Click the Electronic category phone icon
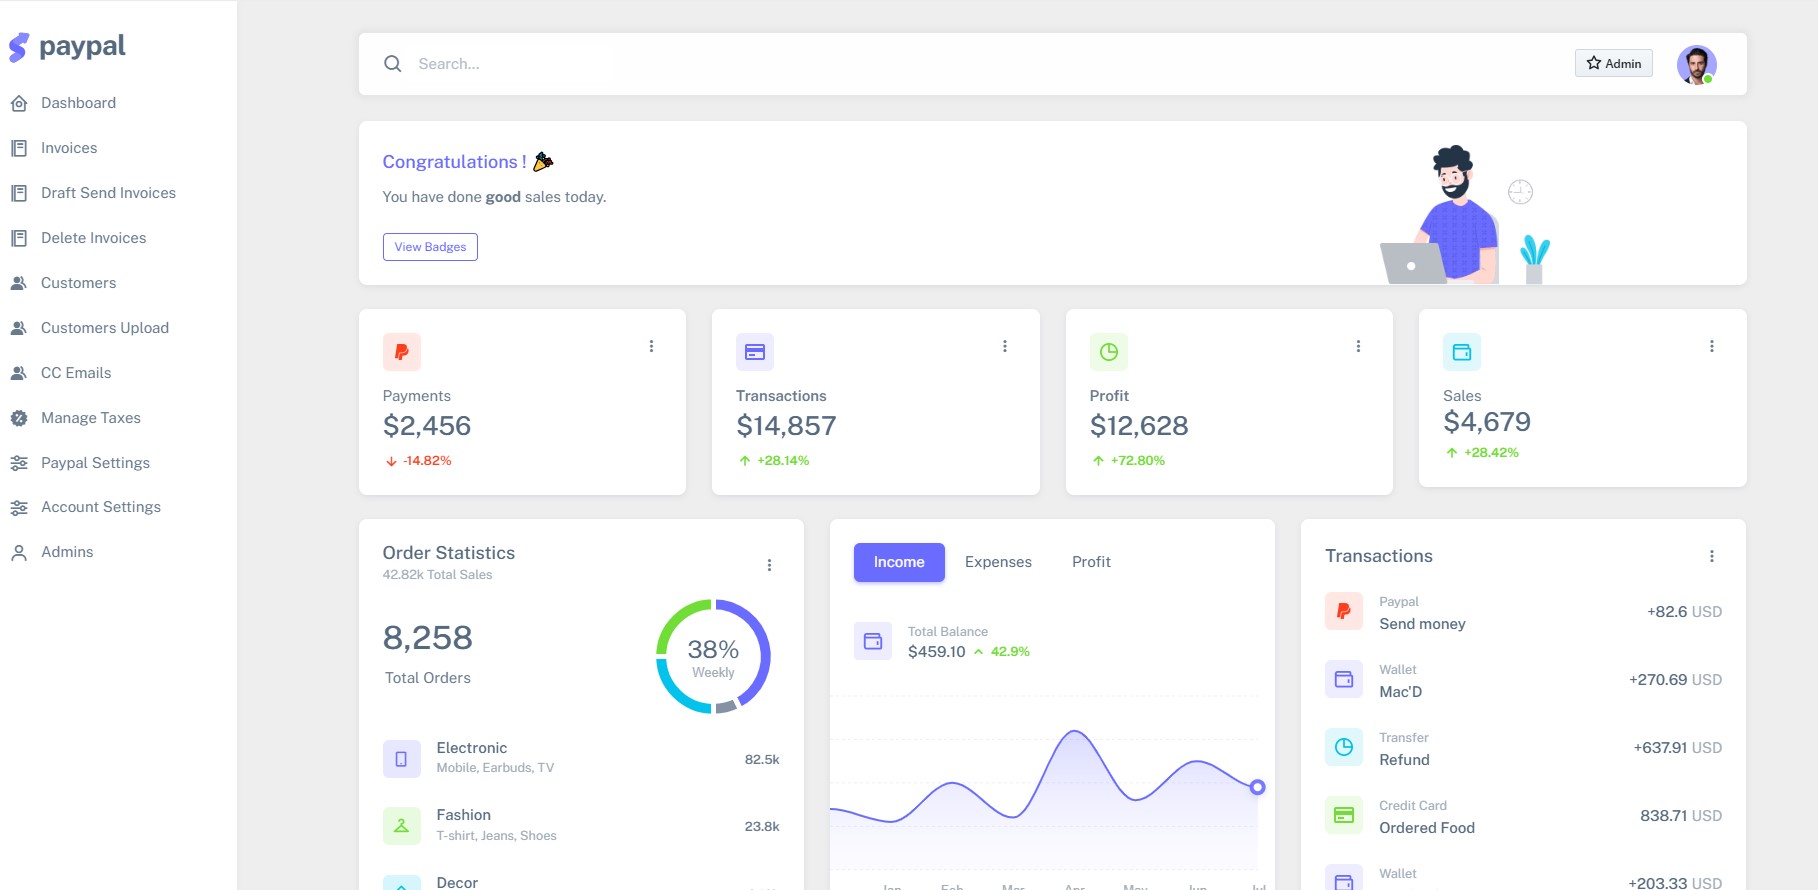1818x890 pixels. 402,759
